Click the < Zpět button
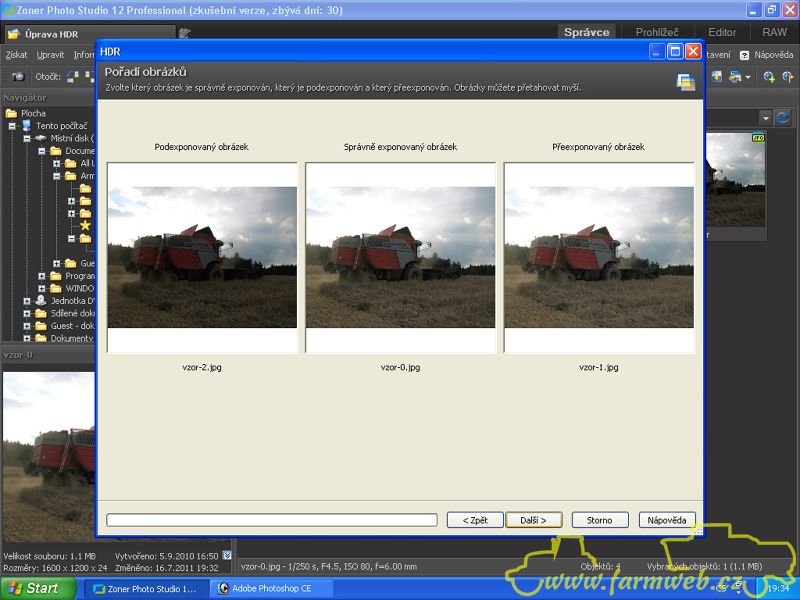This screenshot has height=600, width=800. (475, 520)
